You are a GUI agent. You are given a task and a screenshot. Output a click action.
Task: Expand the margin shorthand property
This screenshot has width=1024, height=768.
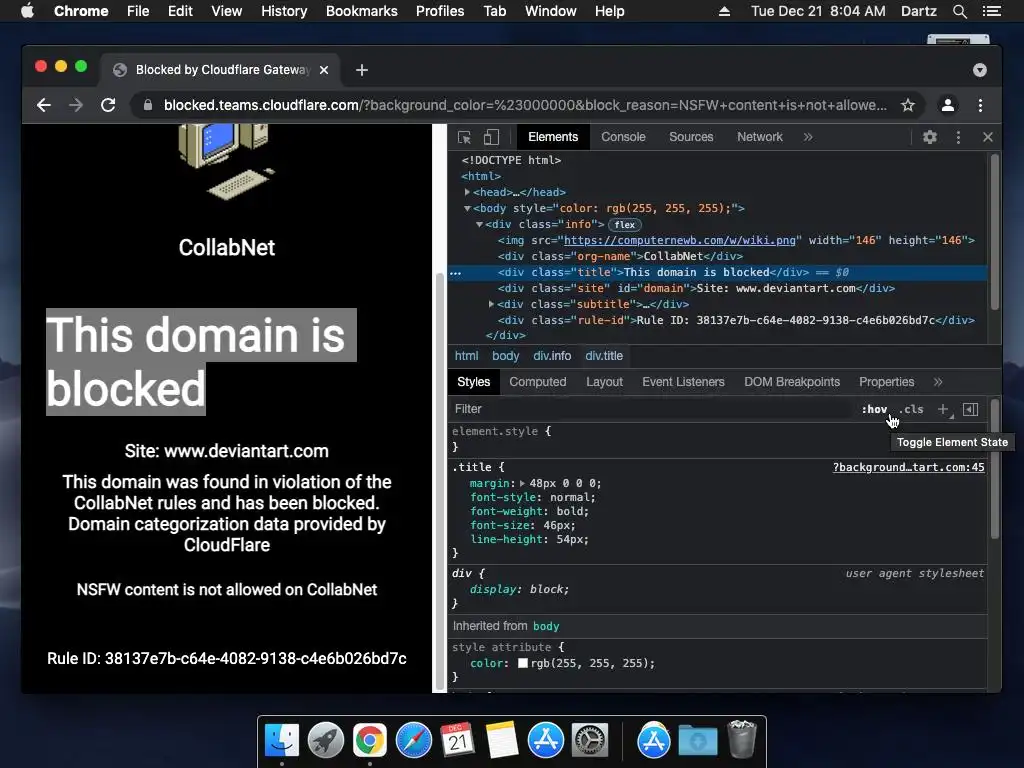coord(522,484)
